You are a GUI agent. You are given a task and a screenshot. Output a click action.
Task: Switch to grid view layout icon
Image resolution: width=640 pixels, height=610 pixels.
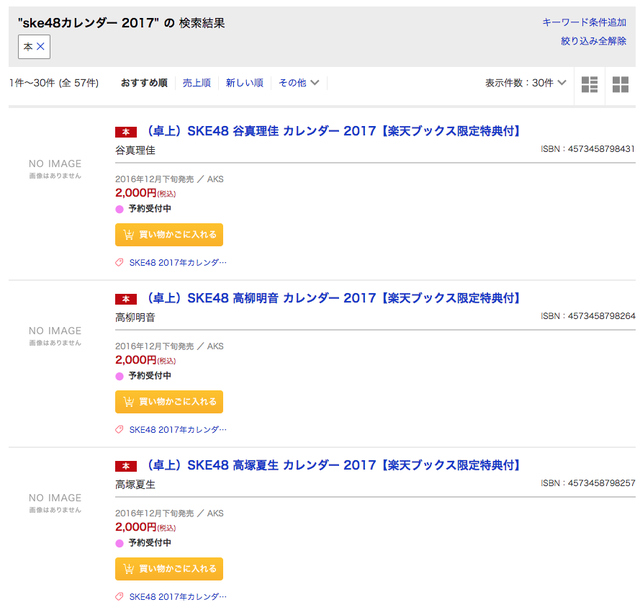pos(620,85)
